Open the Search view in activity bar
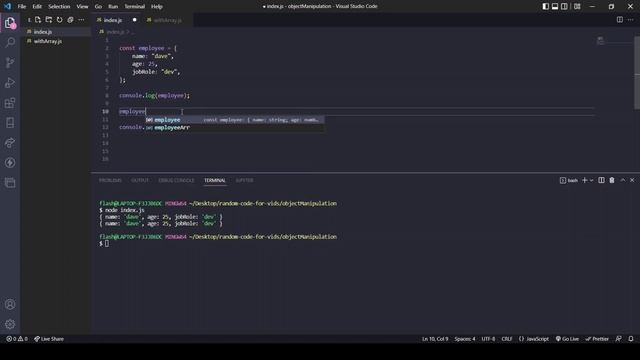The height and width of the screenshot is (360, 640). [x=10, y=42]
